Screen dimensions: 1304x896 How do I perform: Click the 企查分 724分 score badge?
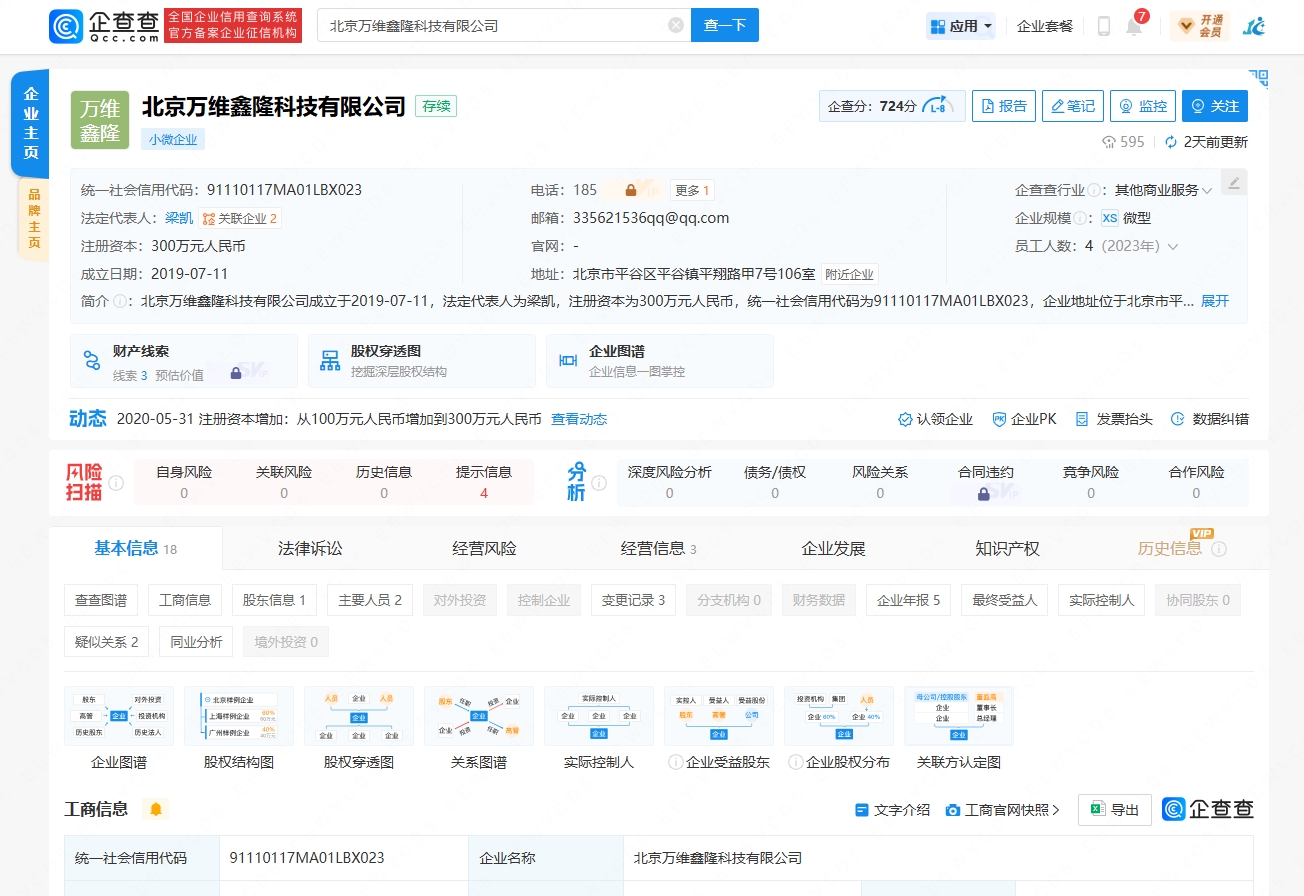pyautogui.click(x=892, y=106)
